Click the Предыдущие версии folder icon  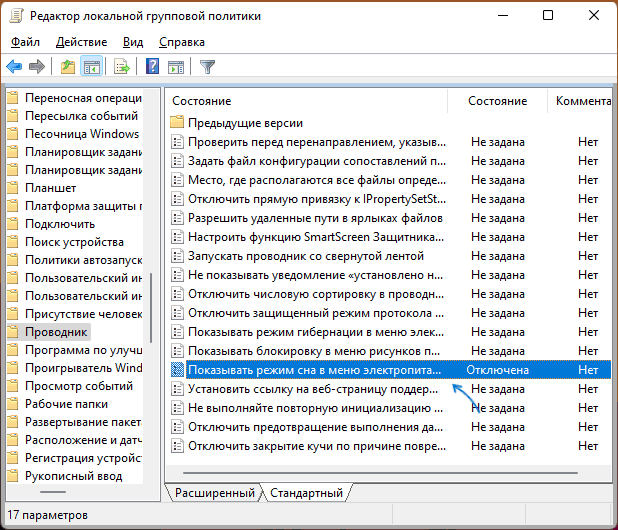(177, 122)
